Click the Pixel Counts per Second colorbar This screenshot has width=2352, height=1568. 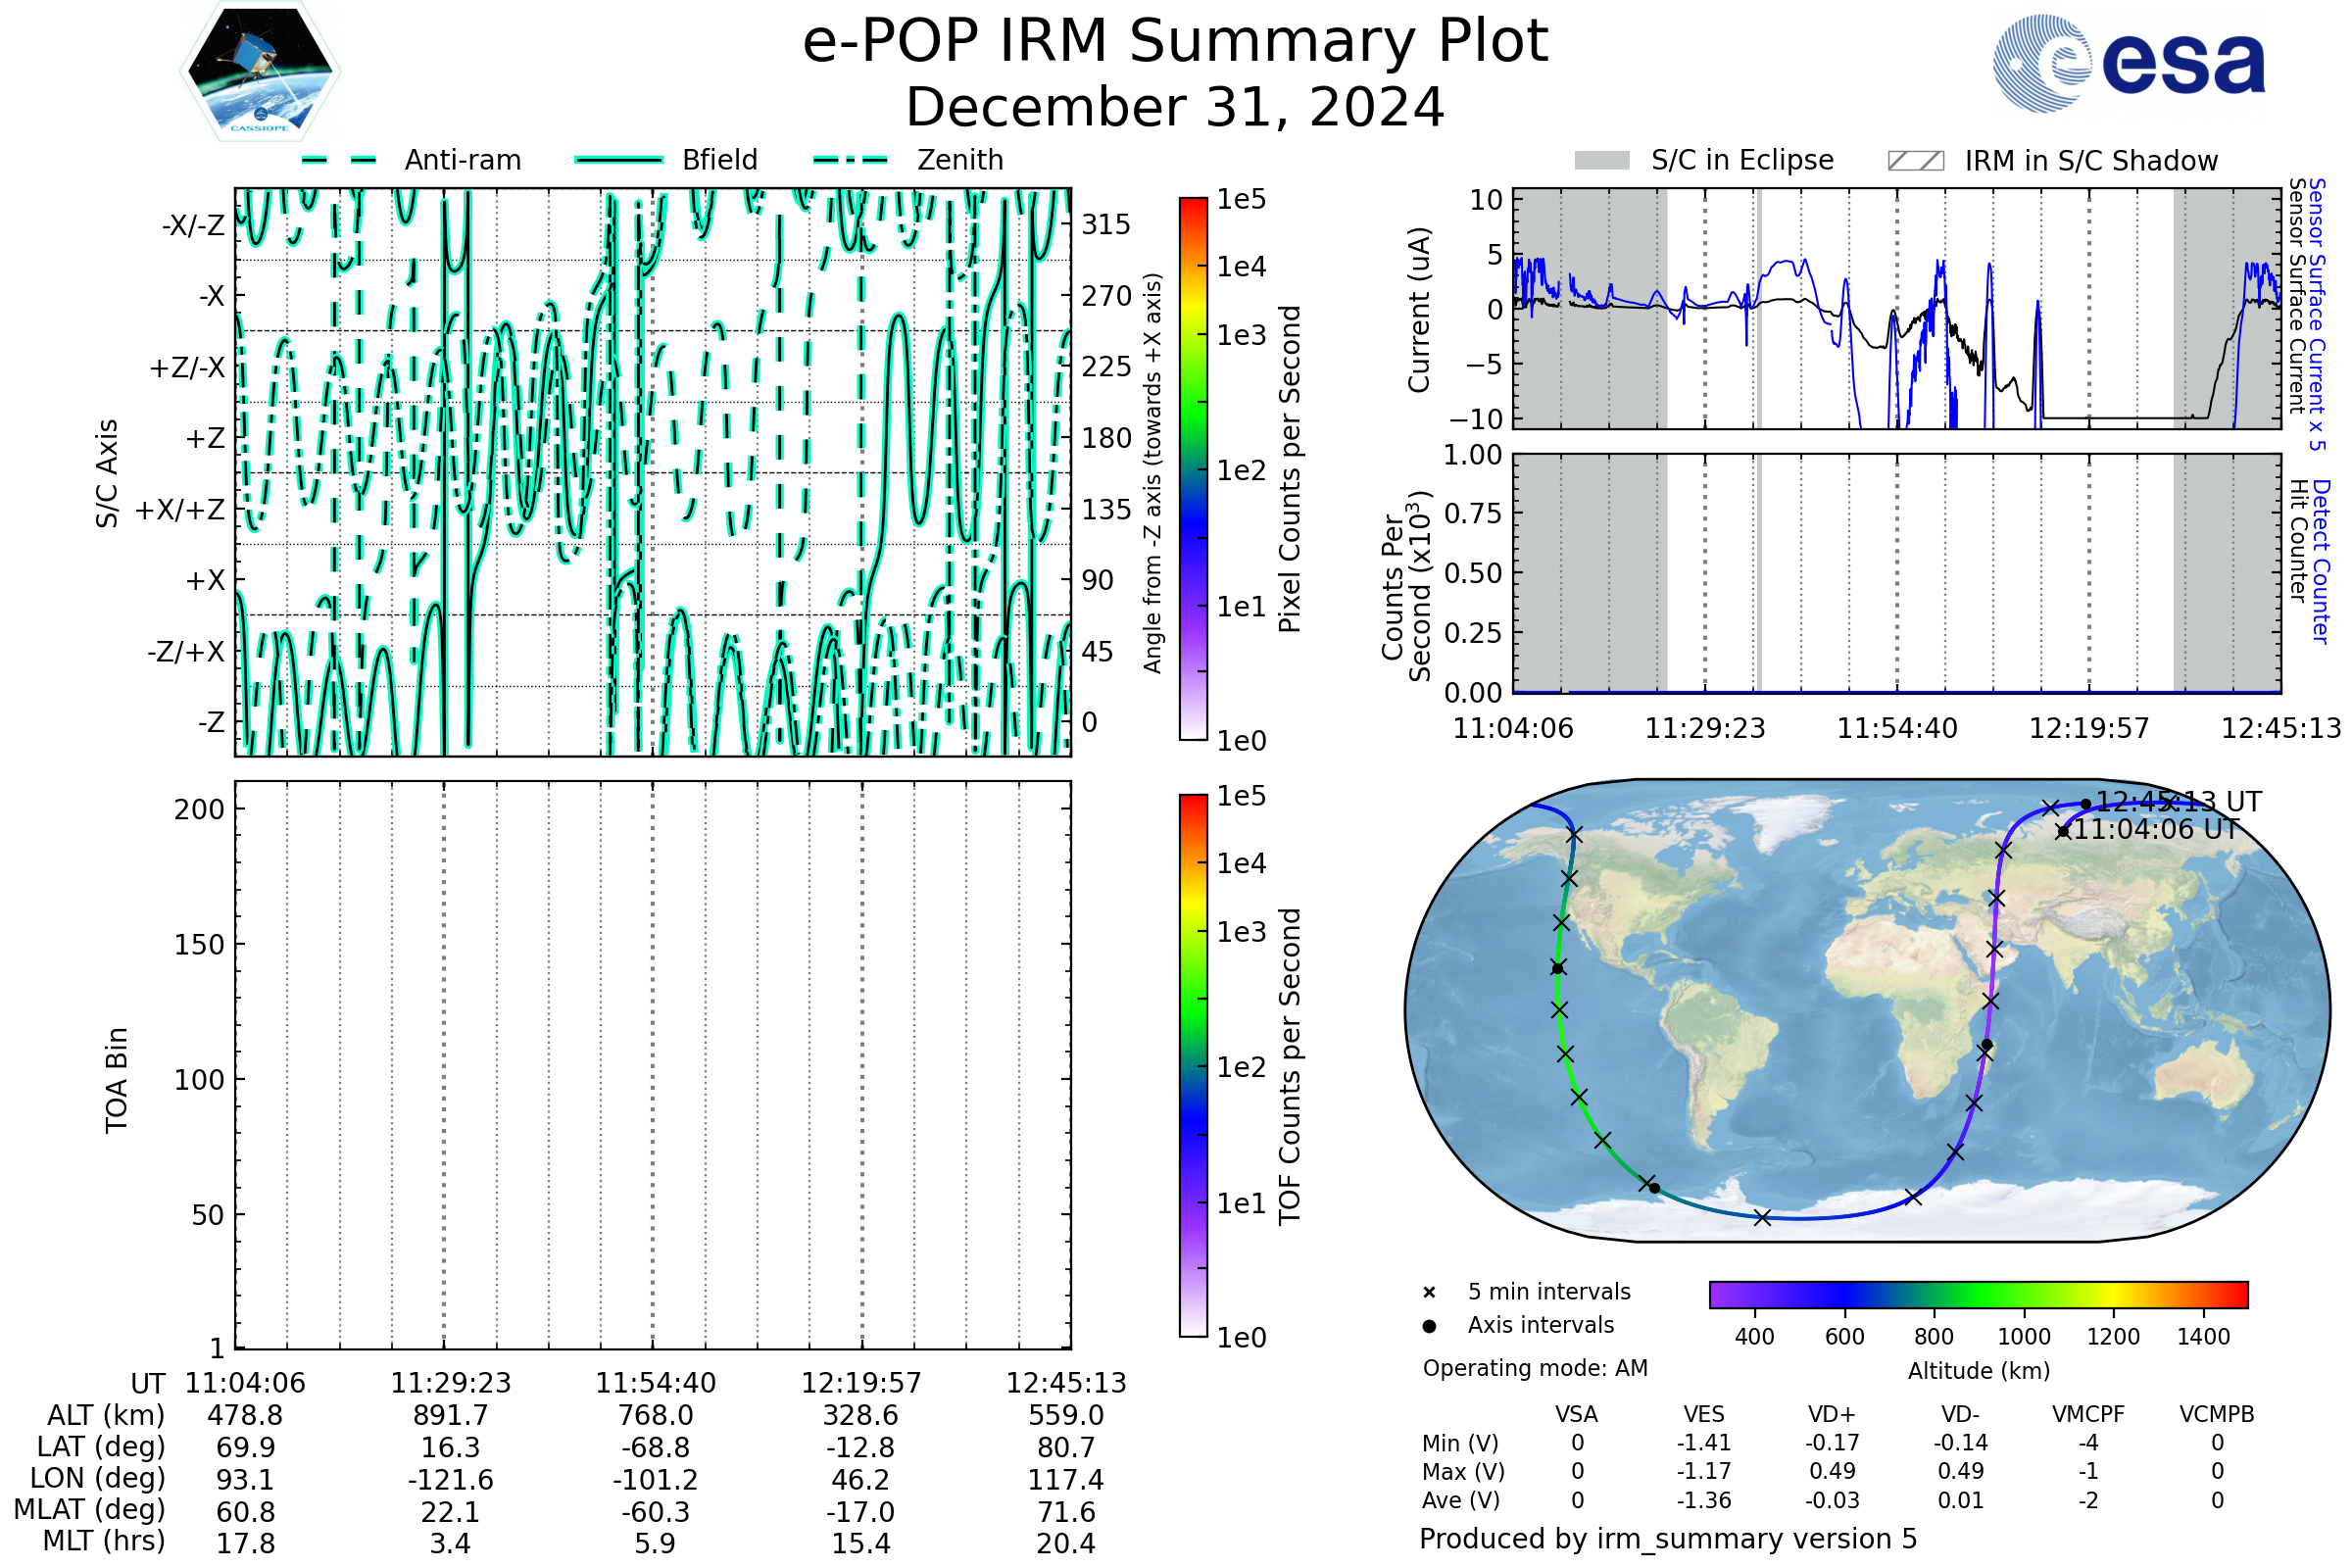[x=1193, y=469]
